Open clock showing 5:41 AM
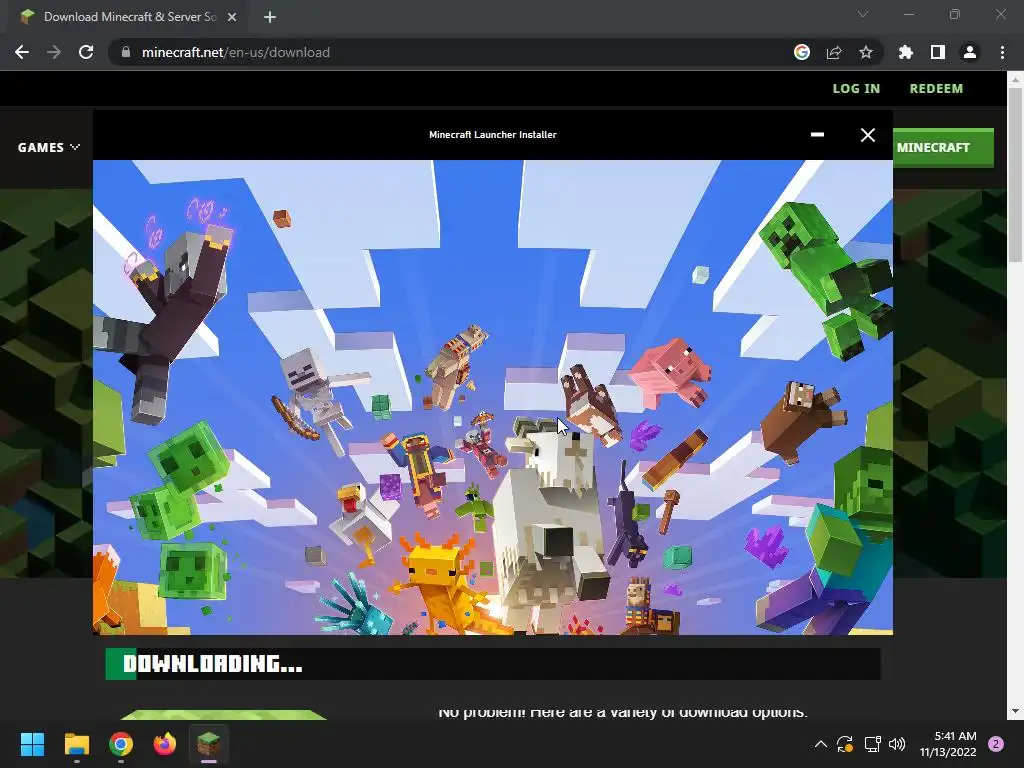 click(x=948, y=744)
